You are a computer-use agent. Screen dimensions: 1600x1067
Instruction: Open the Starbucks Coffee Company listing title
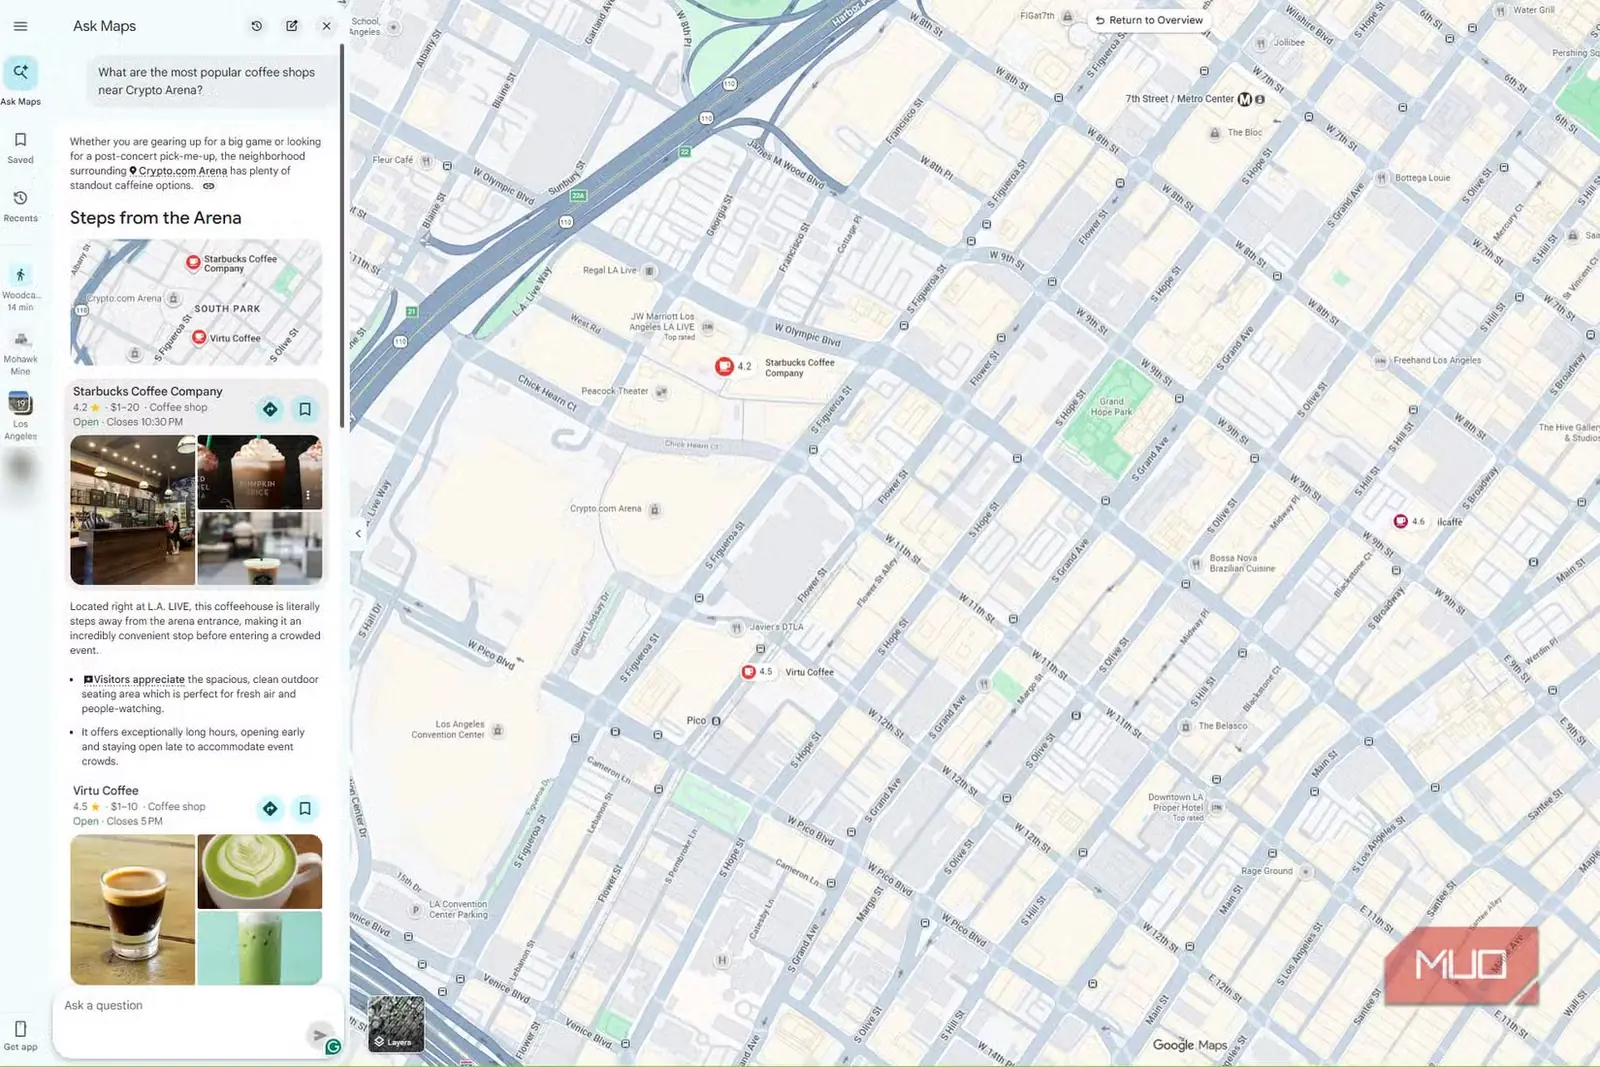click(x=148, y=391)
